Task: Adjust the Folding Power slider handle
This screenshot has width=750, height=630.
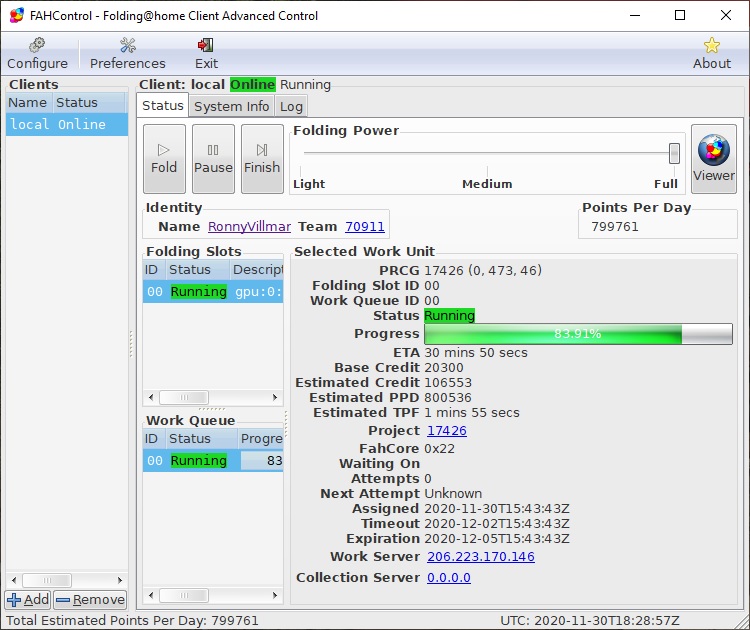Action: (674, 153)
